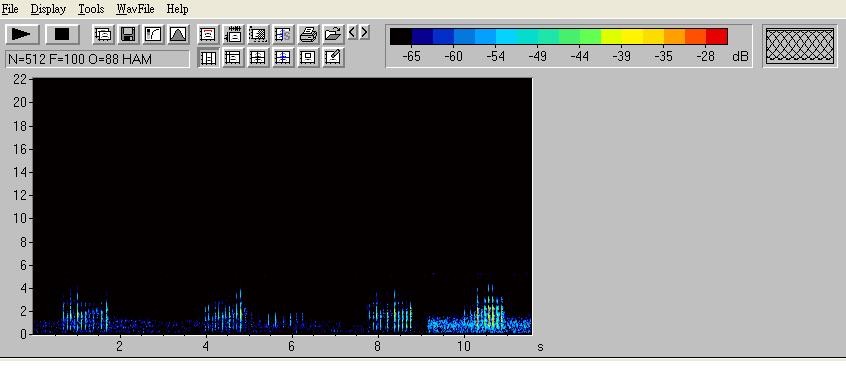Toggle the horizontal marker cursor icon
The width and height of the screenshot is (846, 384).
click(x=233, y=57)
